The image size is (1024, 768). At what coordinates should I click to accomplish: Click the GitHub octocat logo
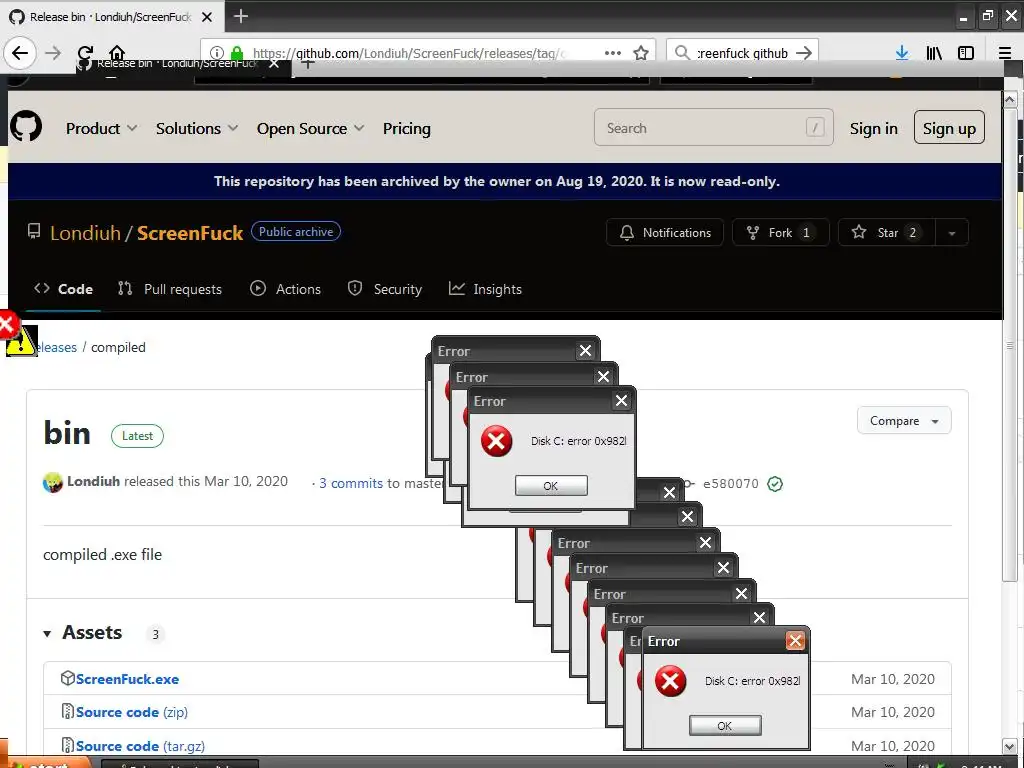tap(26, 127)
